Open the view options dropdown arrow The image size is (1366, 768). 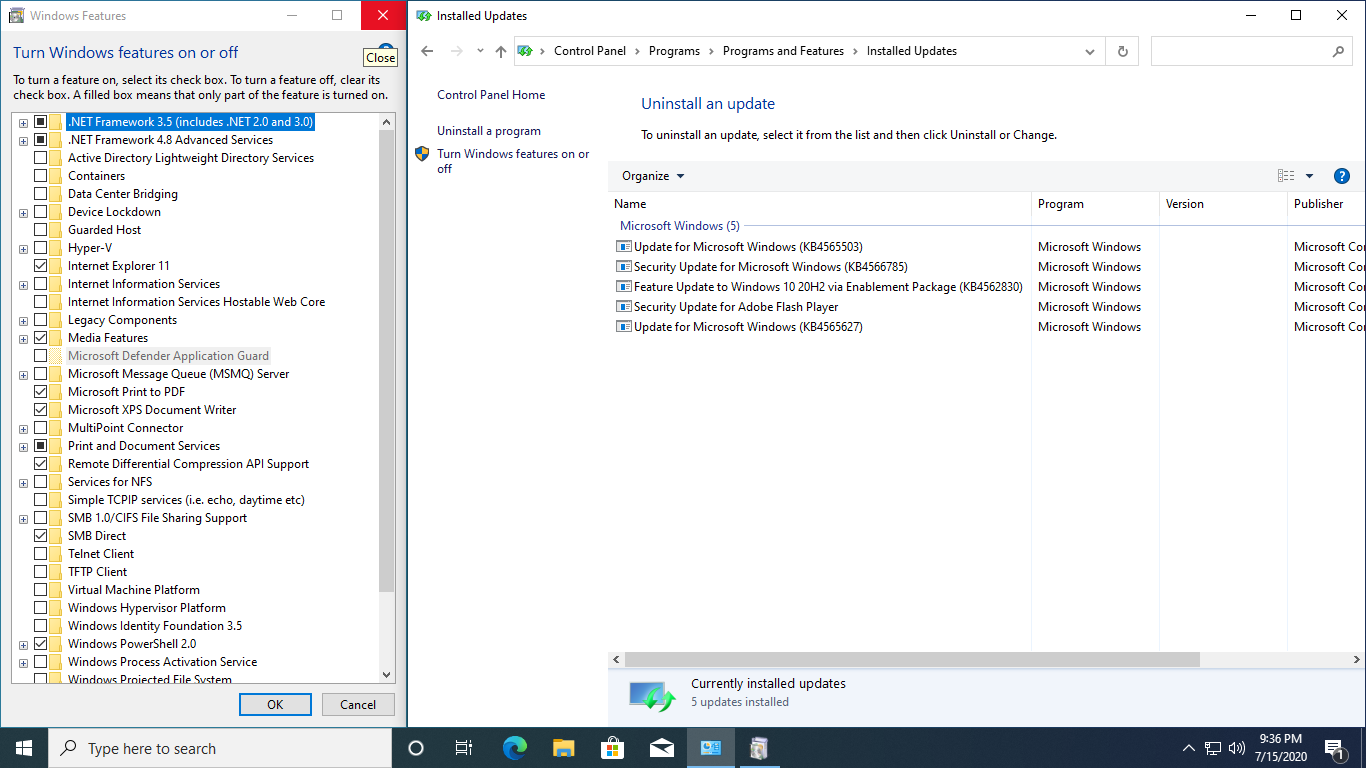click(x=1309, y=176)
